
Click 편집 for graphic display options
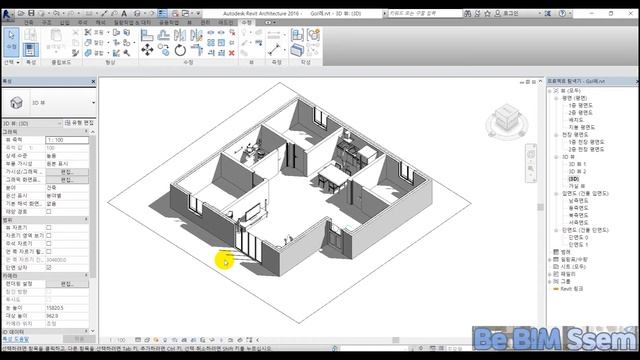(x=67, y=180)
